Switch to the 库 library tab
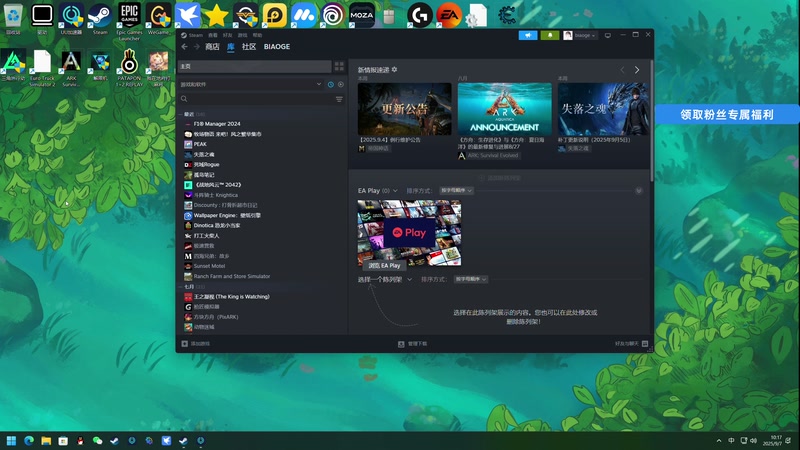Image resolution: width=800 pixels, height=450 pixels. (x=231, y=46)
